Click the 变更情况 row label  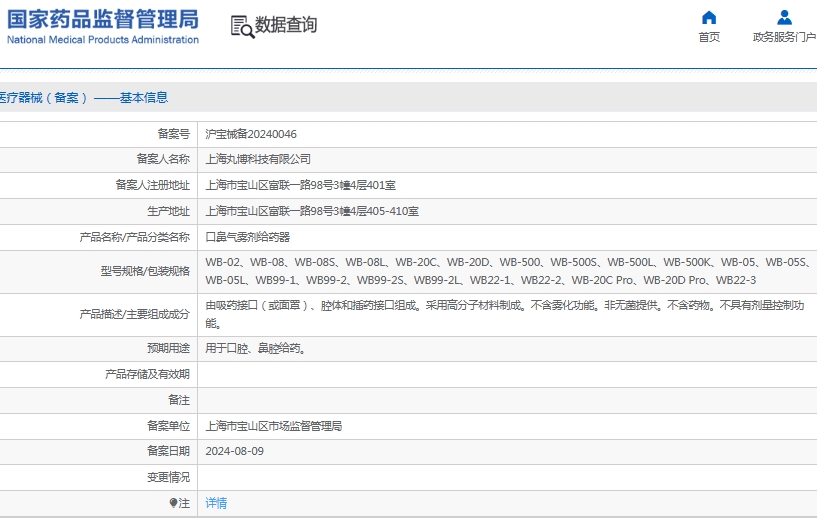click(x=168, y=477)
